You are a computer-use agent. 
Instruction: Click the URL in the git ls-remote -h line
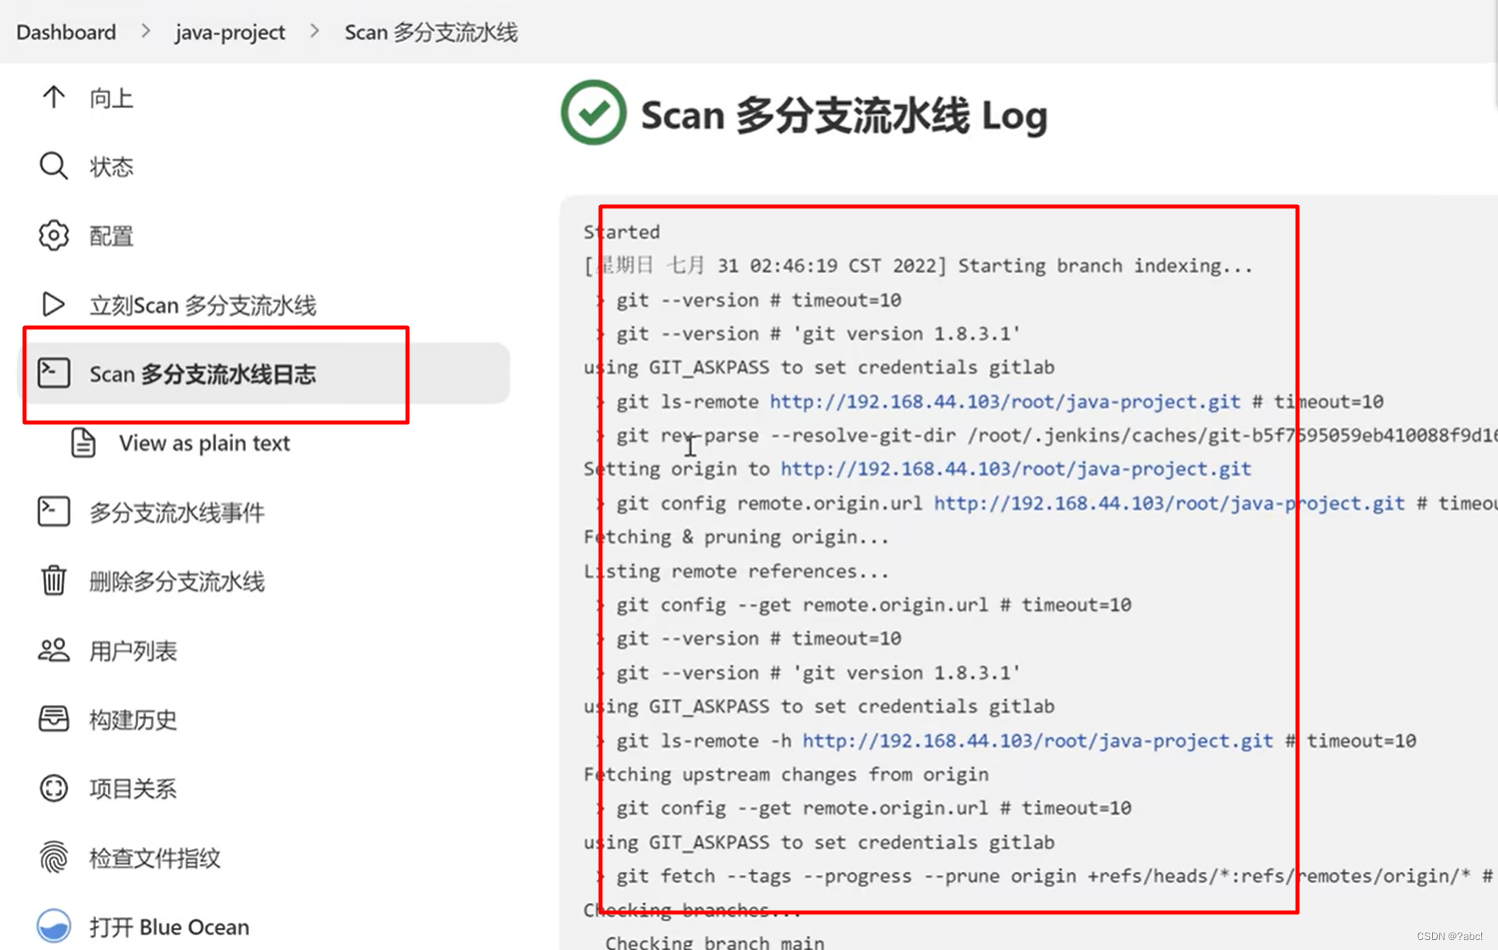1038,740
